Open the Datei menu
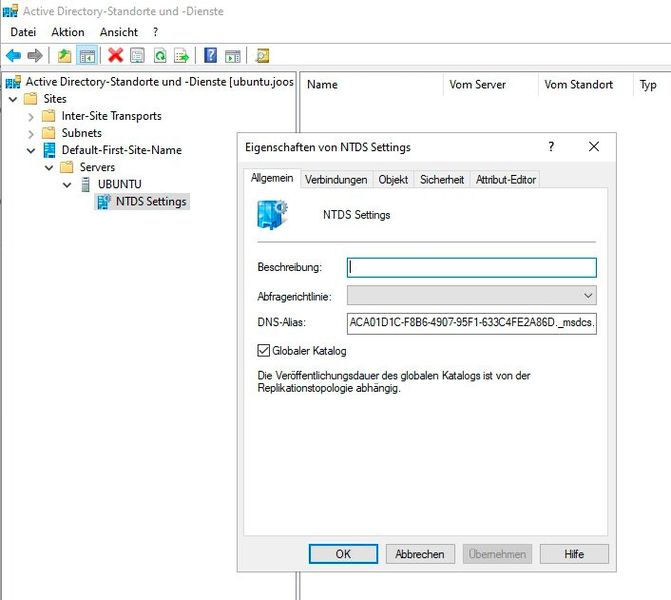The height and width of the screenshot is (600, 671). 23,32
